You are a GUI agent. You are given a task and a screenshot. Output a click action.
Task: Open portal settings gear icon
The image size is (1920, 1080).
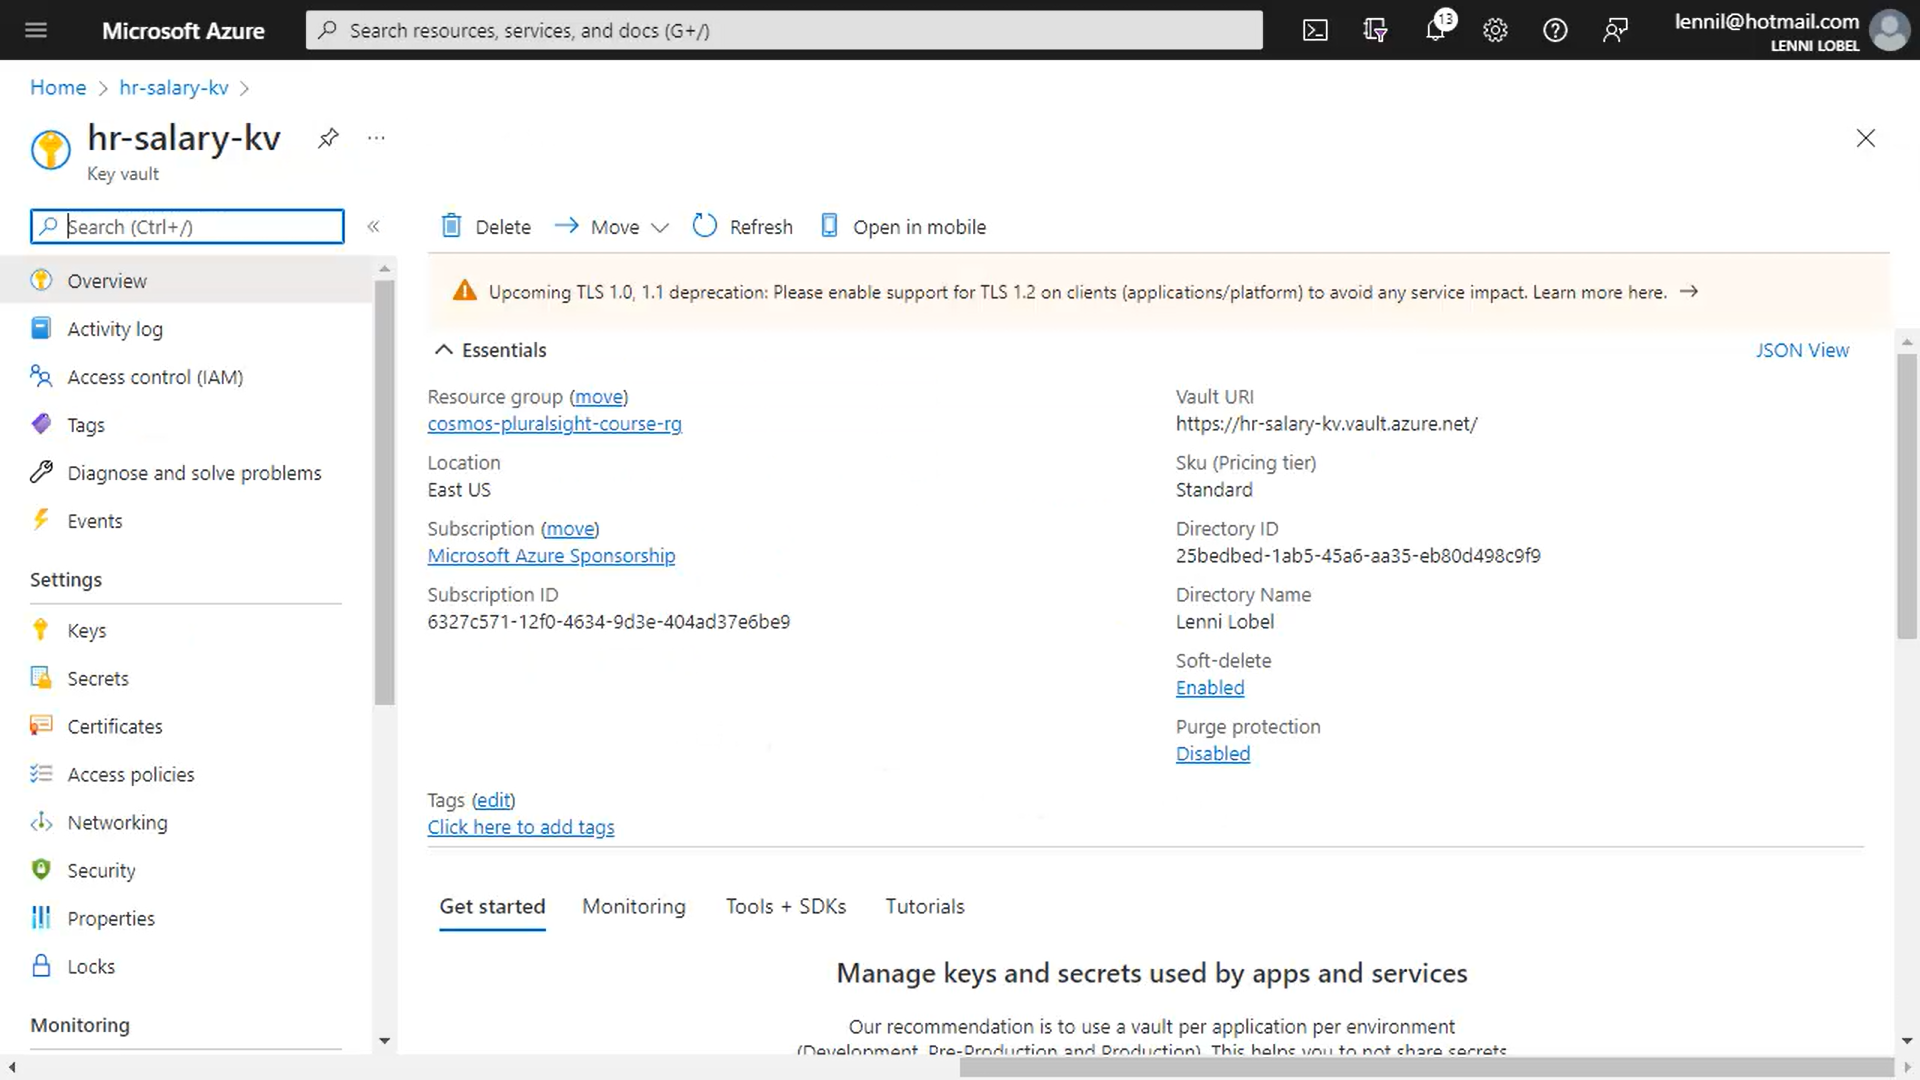pyautogui.click(x=1495, y=30)
